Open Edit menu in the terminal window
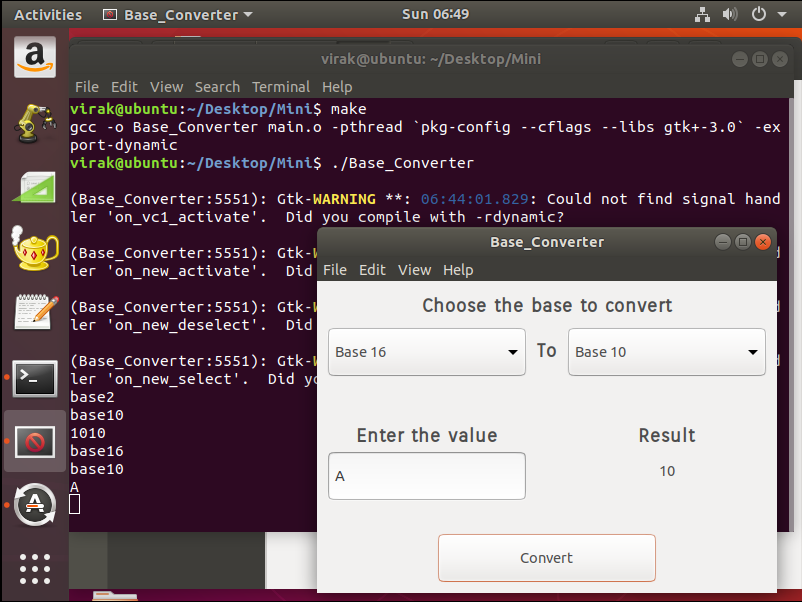The width and height of the screenshot is (802, 602). point(124,87)
